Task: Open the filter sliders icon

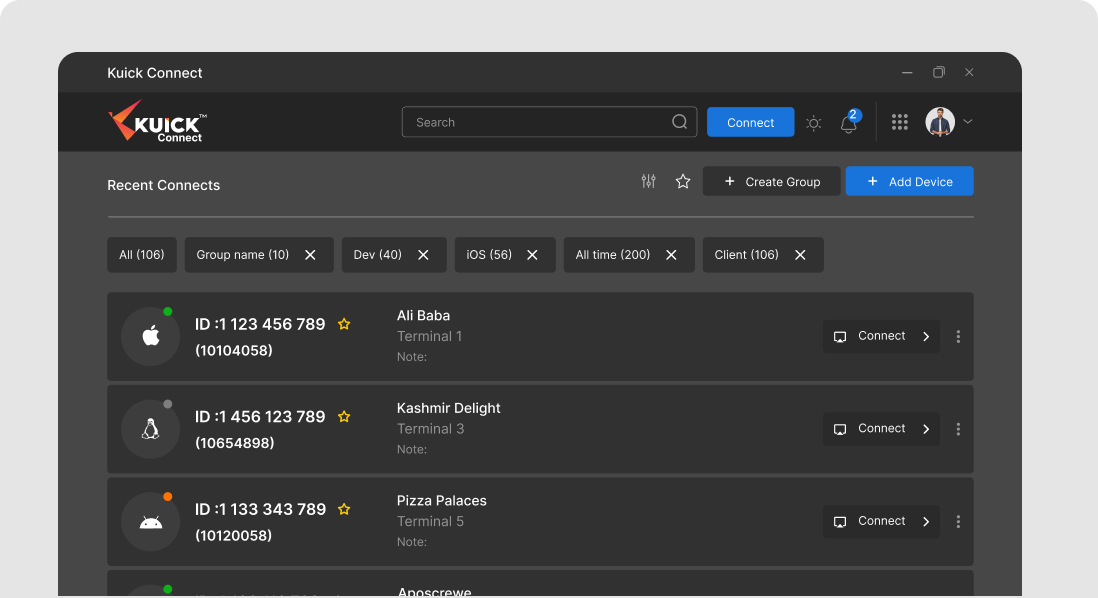Action: 648,181
